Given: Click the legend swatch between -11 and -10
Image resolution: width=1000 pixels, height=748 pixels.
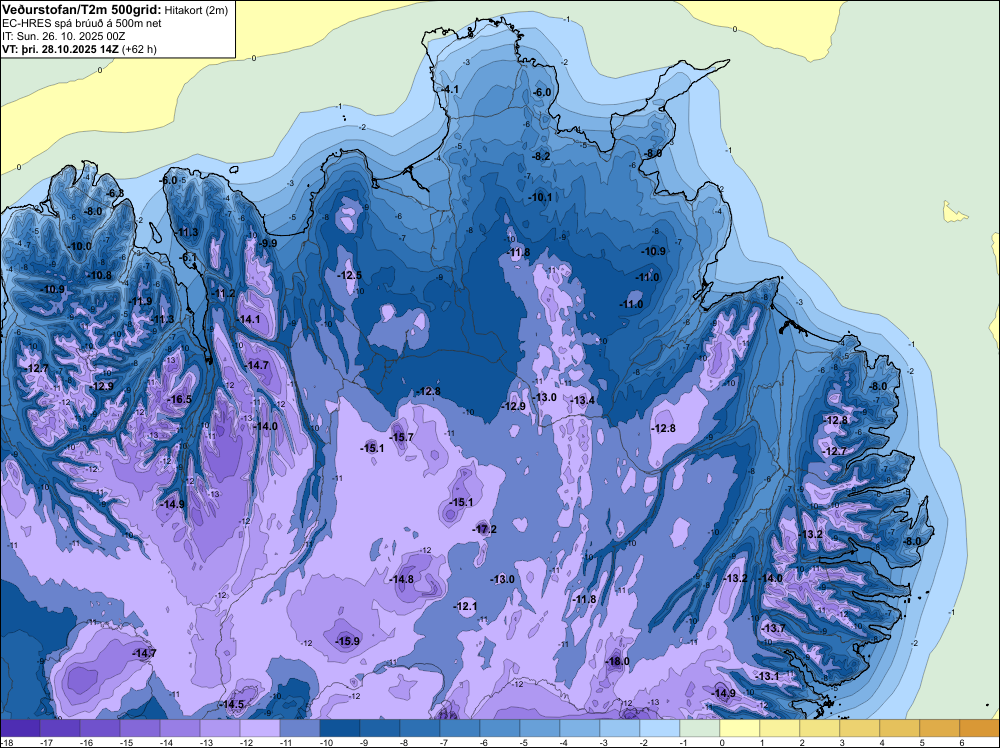Looking at the screenshot, I should point(300,728).
